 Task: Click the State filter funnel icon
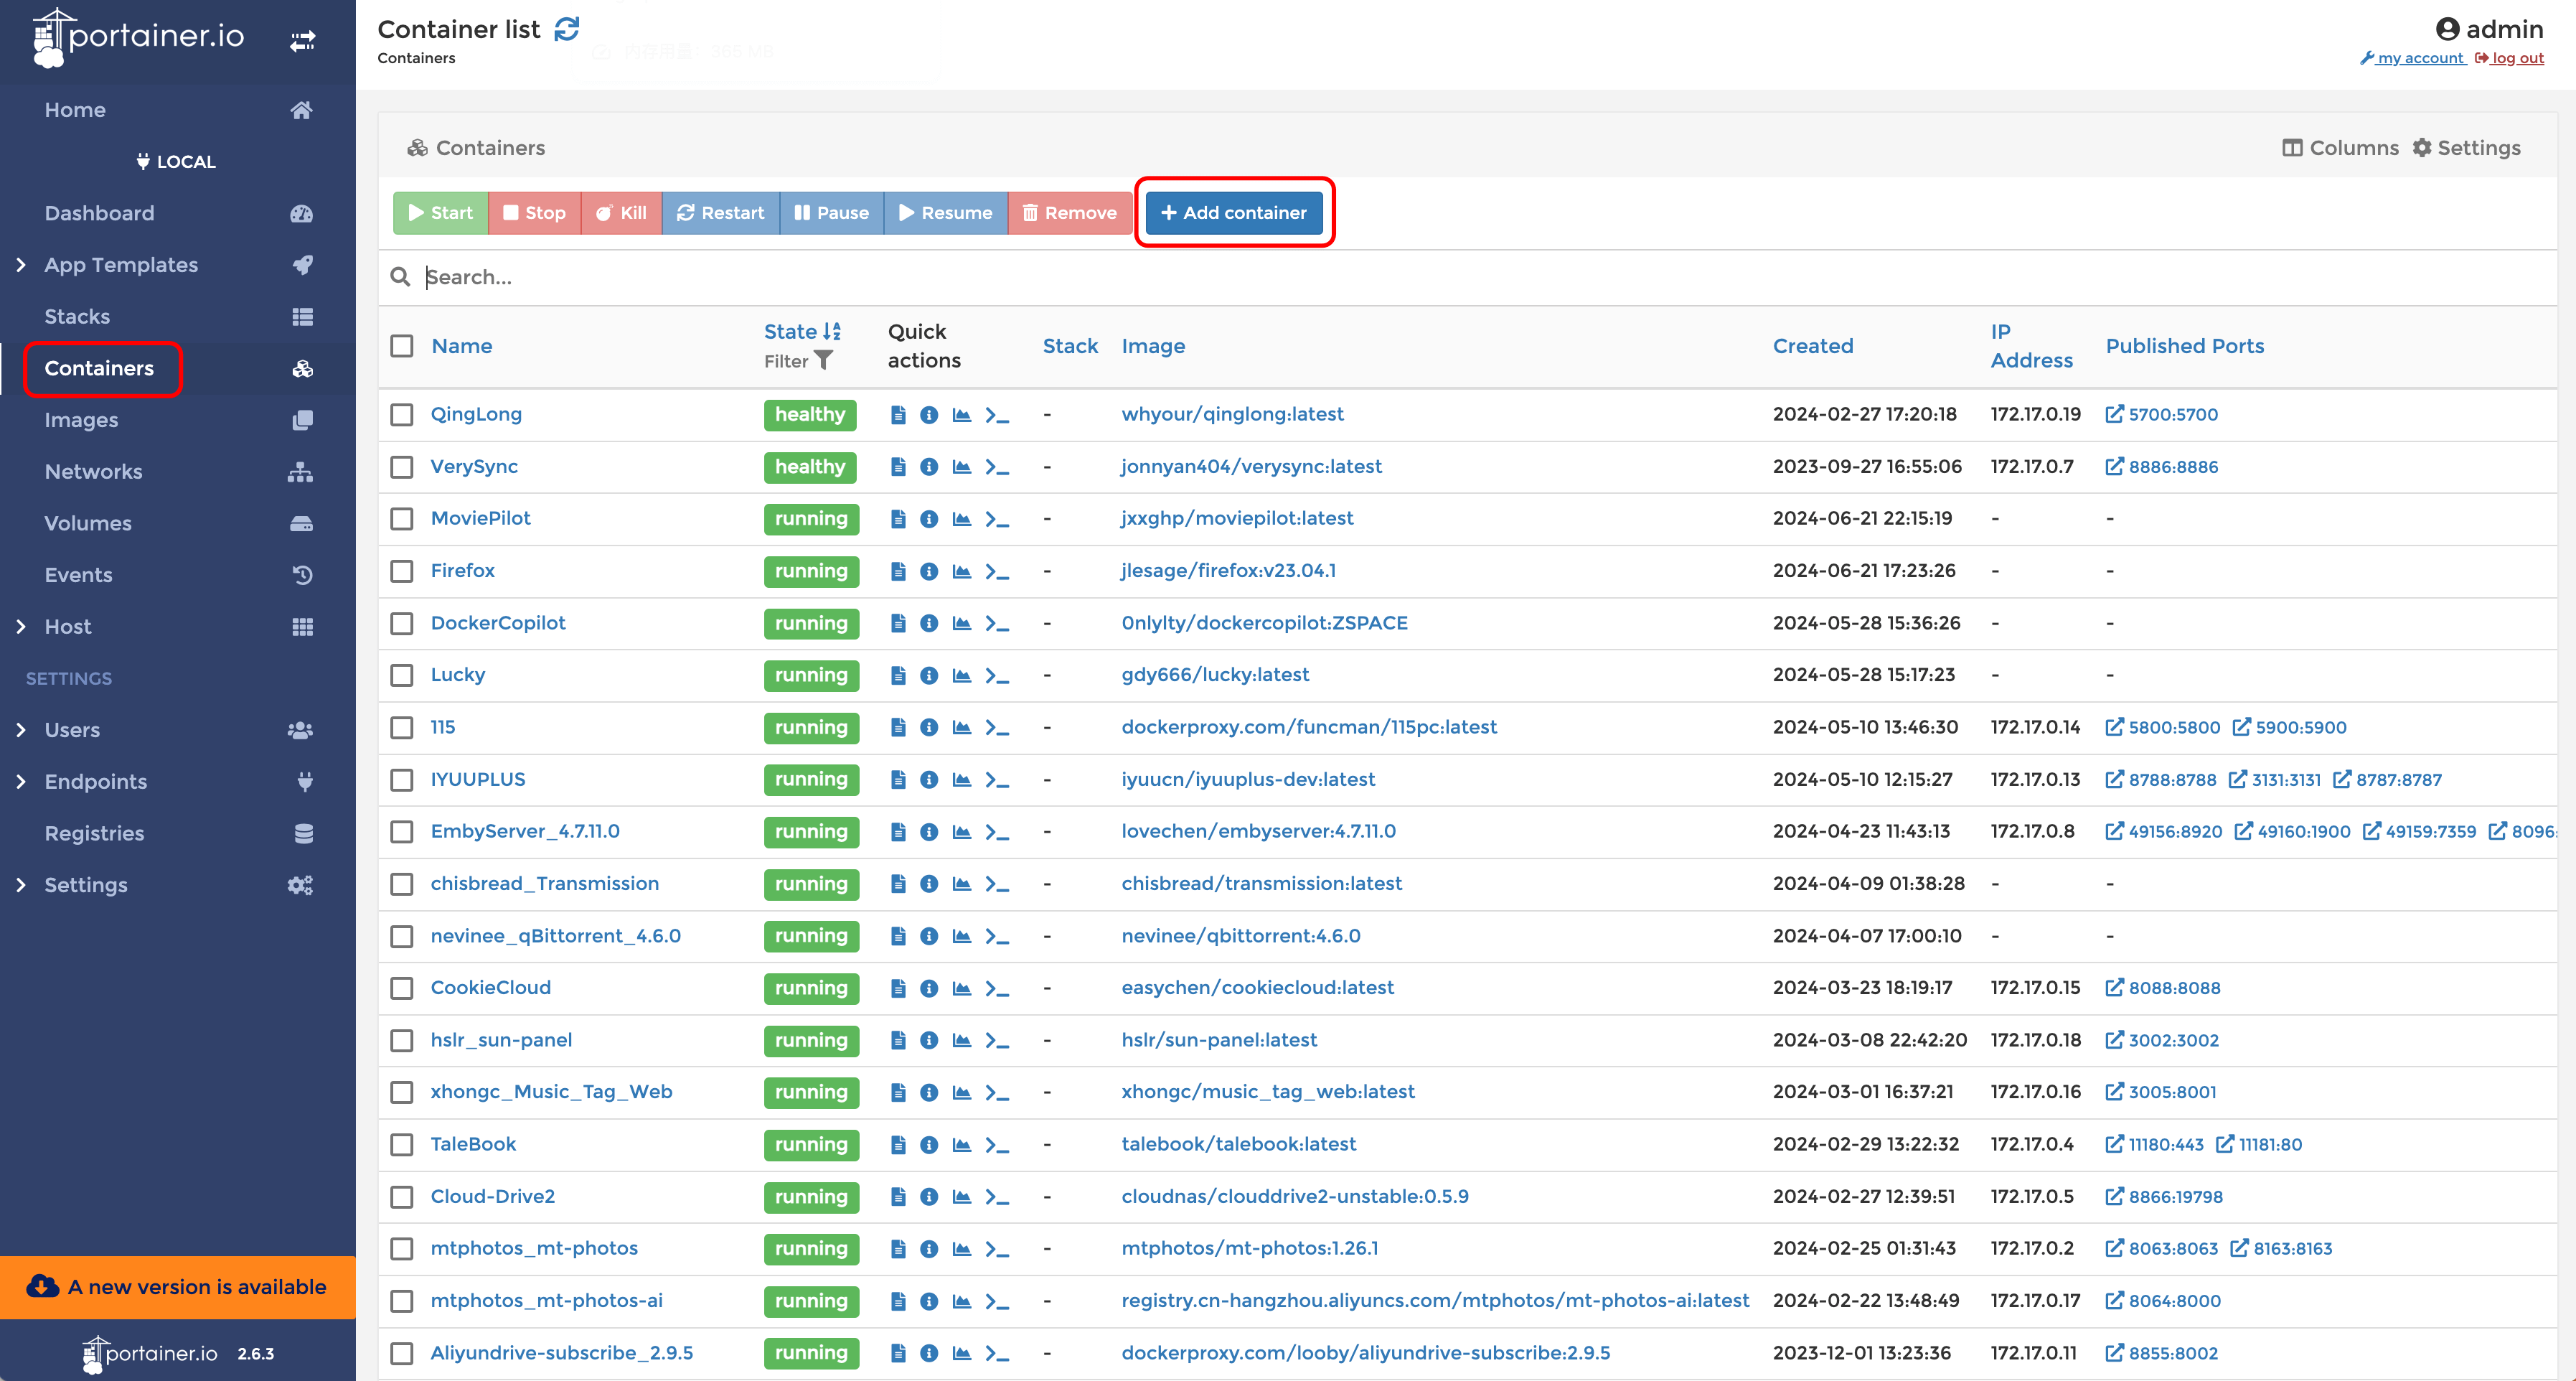click(823, 361)
